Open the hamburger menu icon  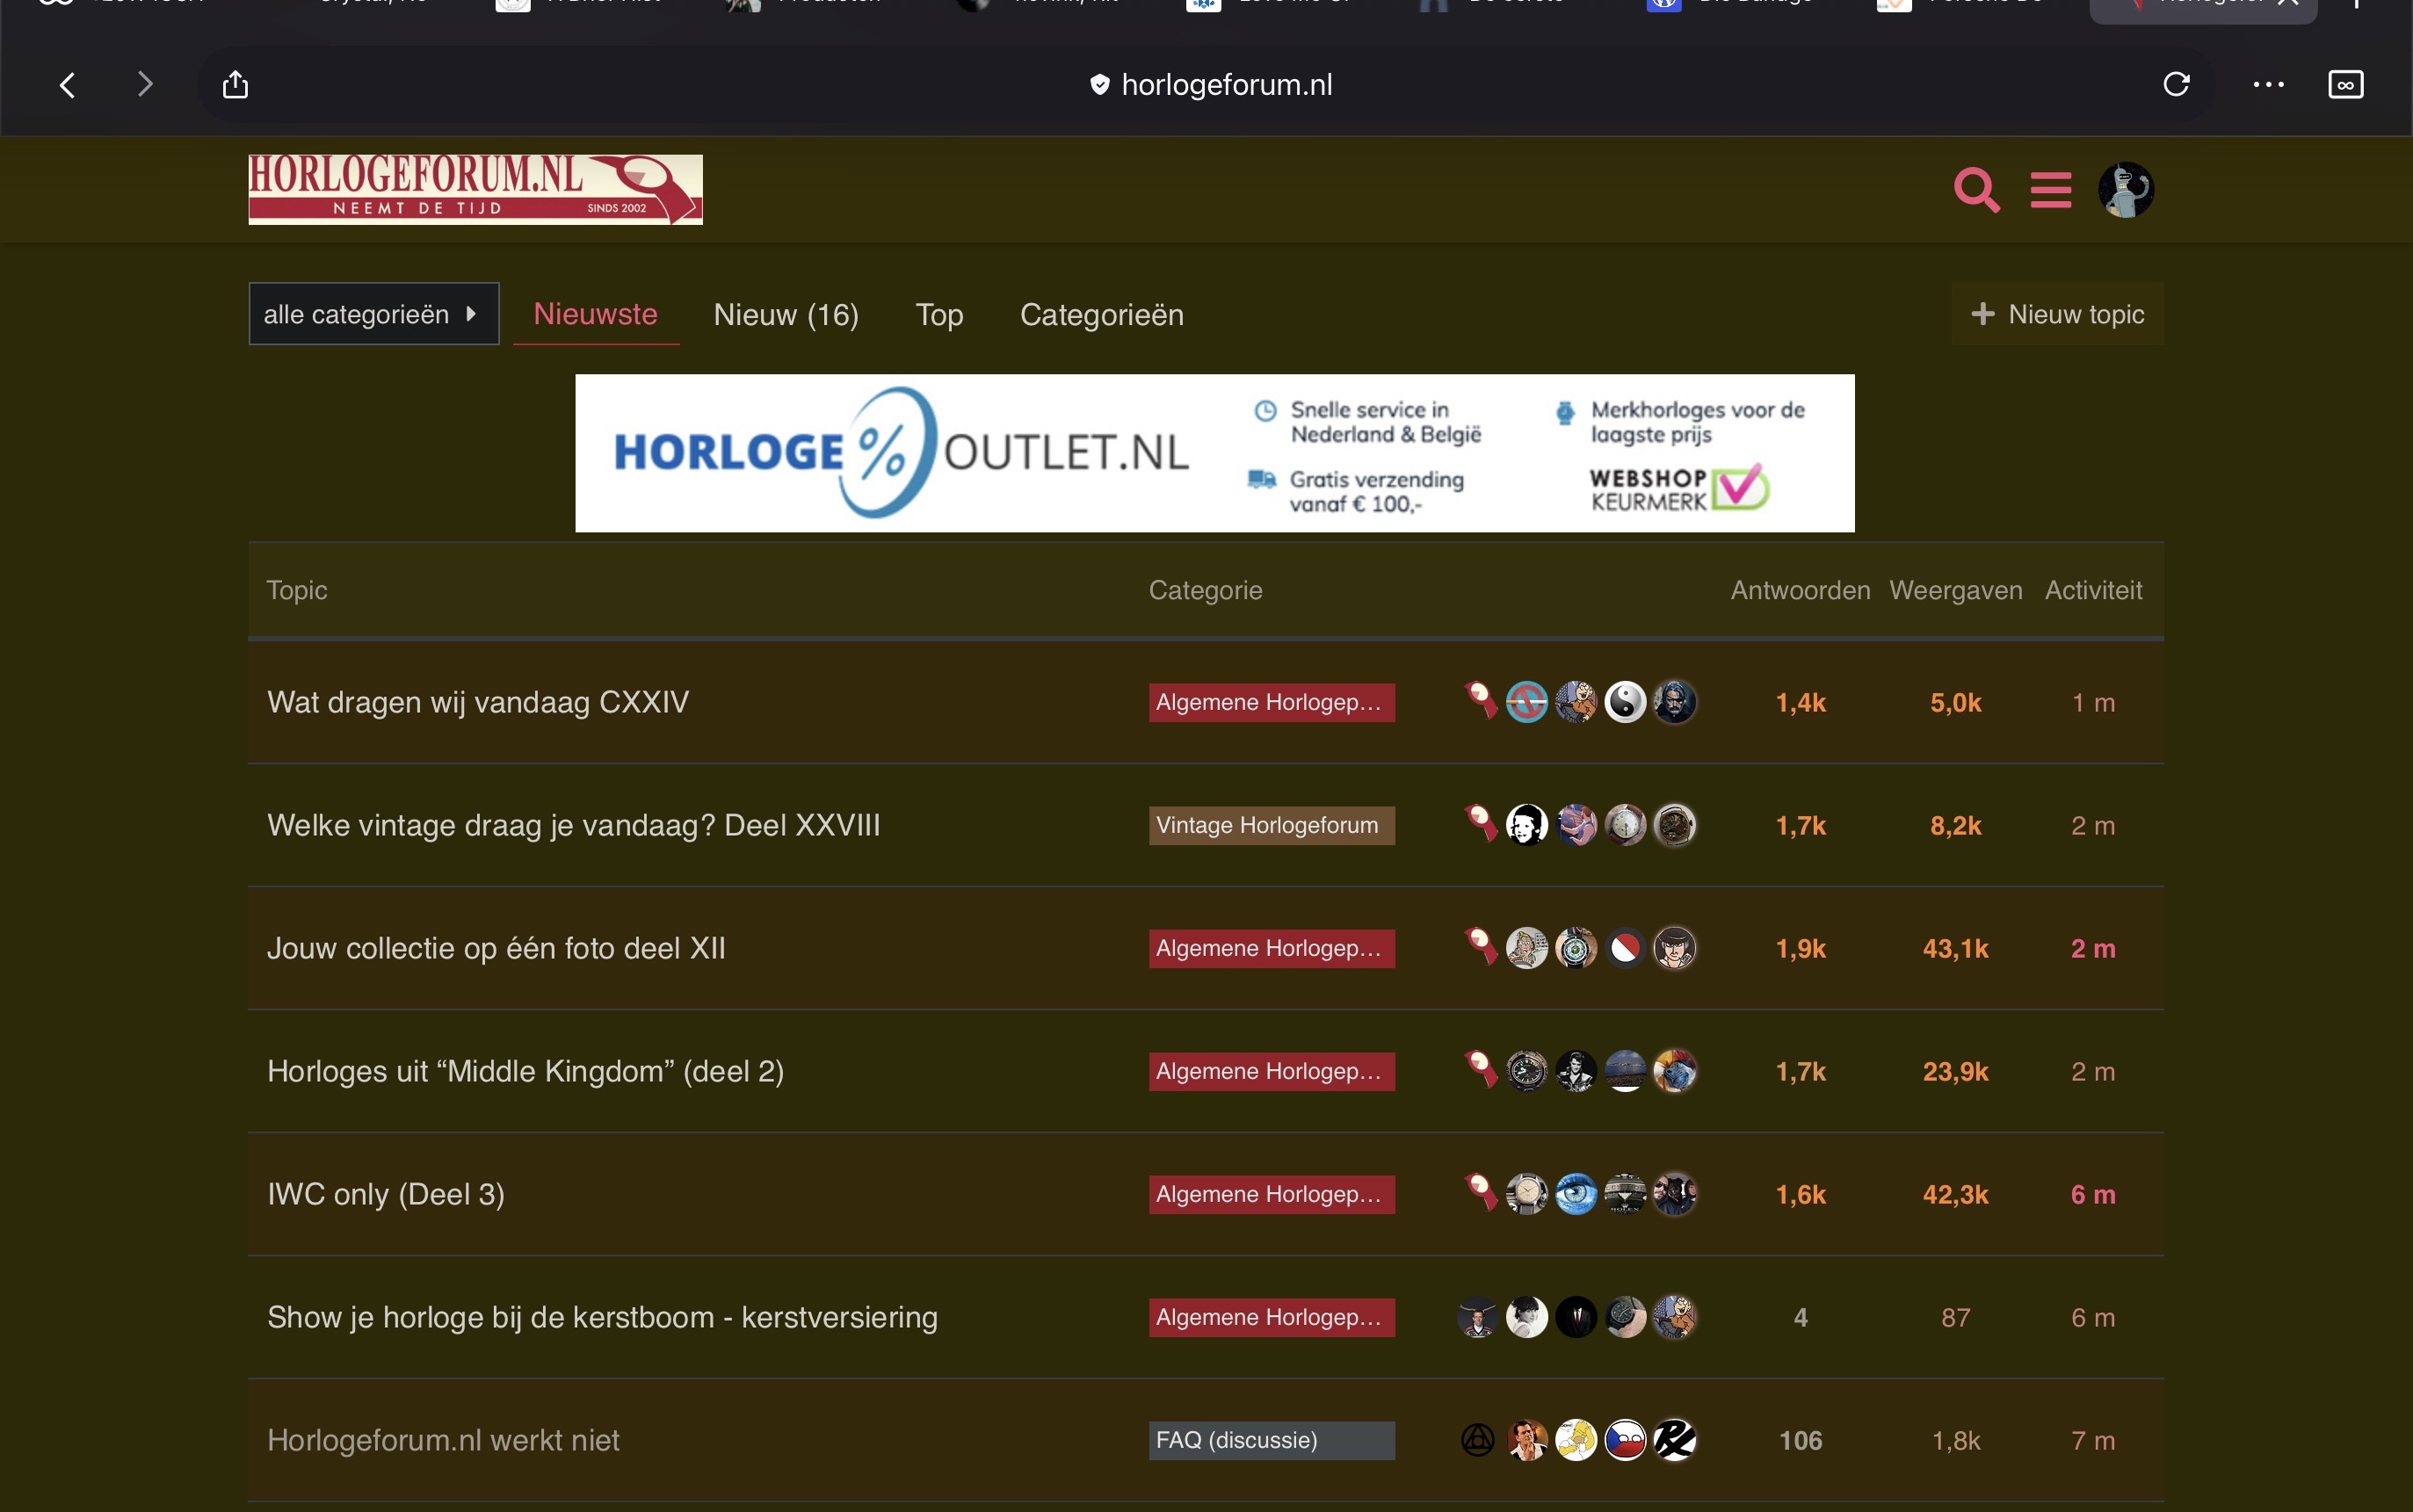[x=2050, y=190]
